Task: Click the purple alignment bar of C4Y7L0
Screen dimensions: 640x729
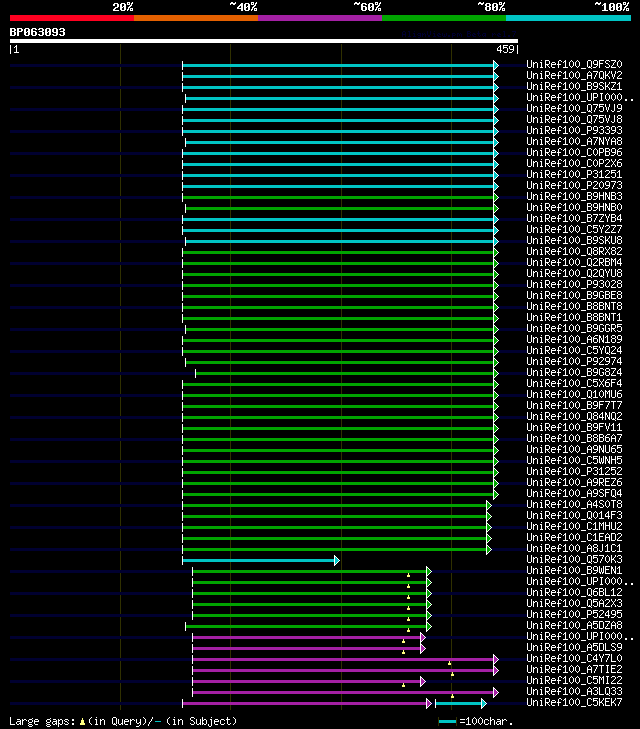Action: pos(345,659)
